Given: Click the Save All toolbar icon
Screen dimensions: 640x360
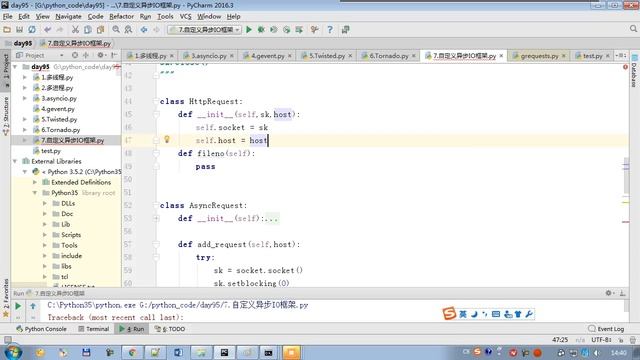Looking at the screenshot, I should [x=19, y=30].
